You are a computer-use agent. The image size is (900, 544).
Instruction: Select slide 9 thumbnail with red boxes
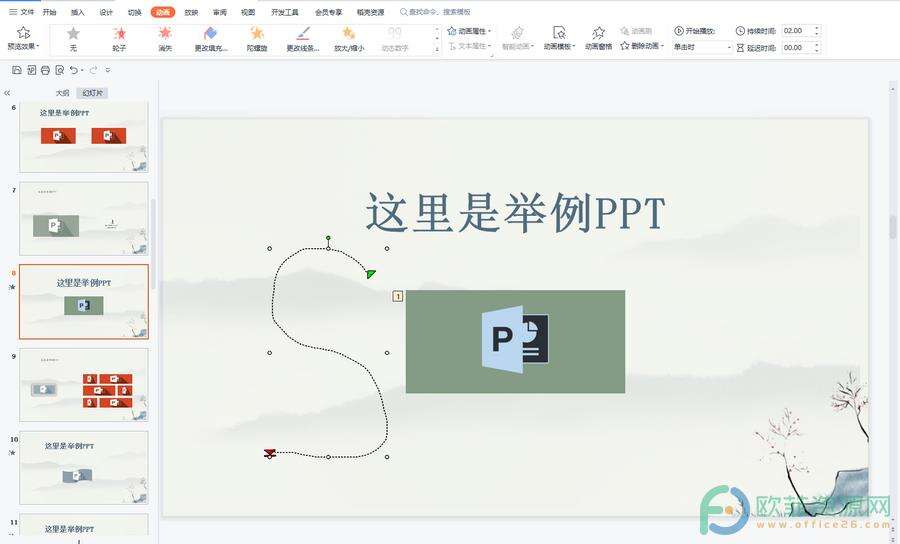84,385
